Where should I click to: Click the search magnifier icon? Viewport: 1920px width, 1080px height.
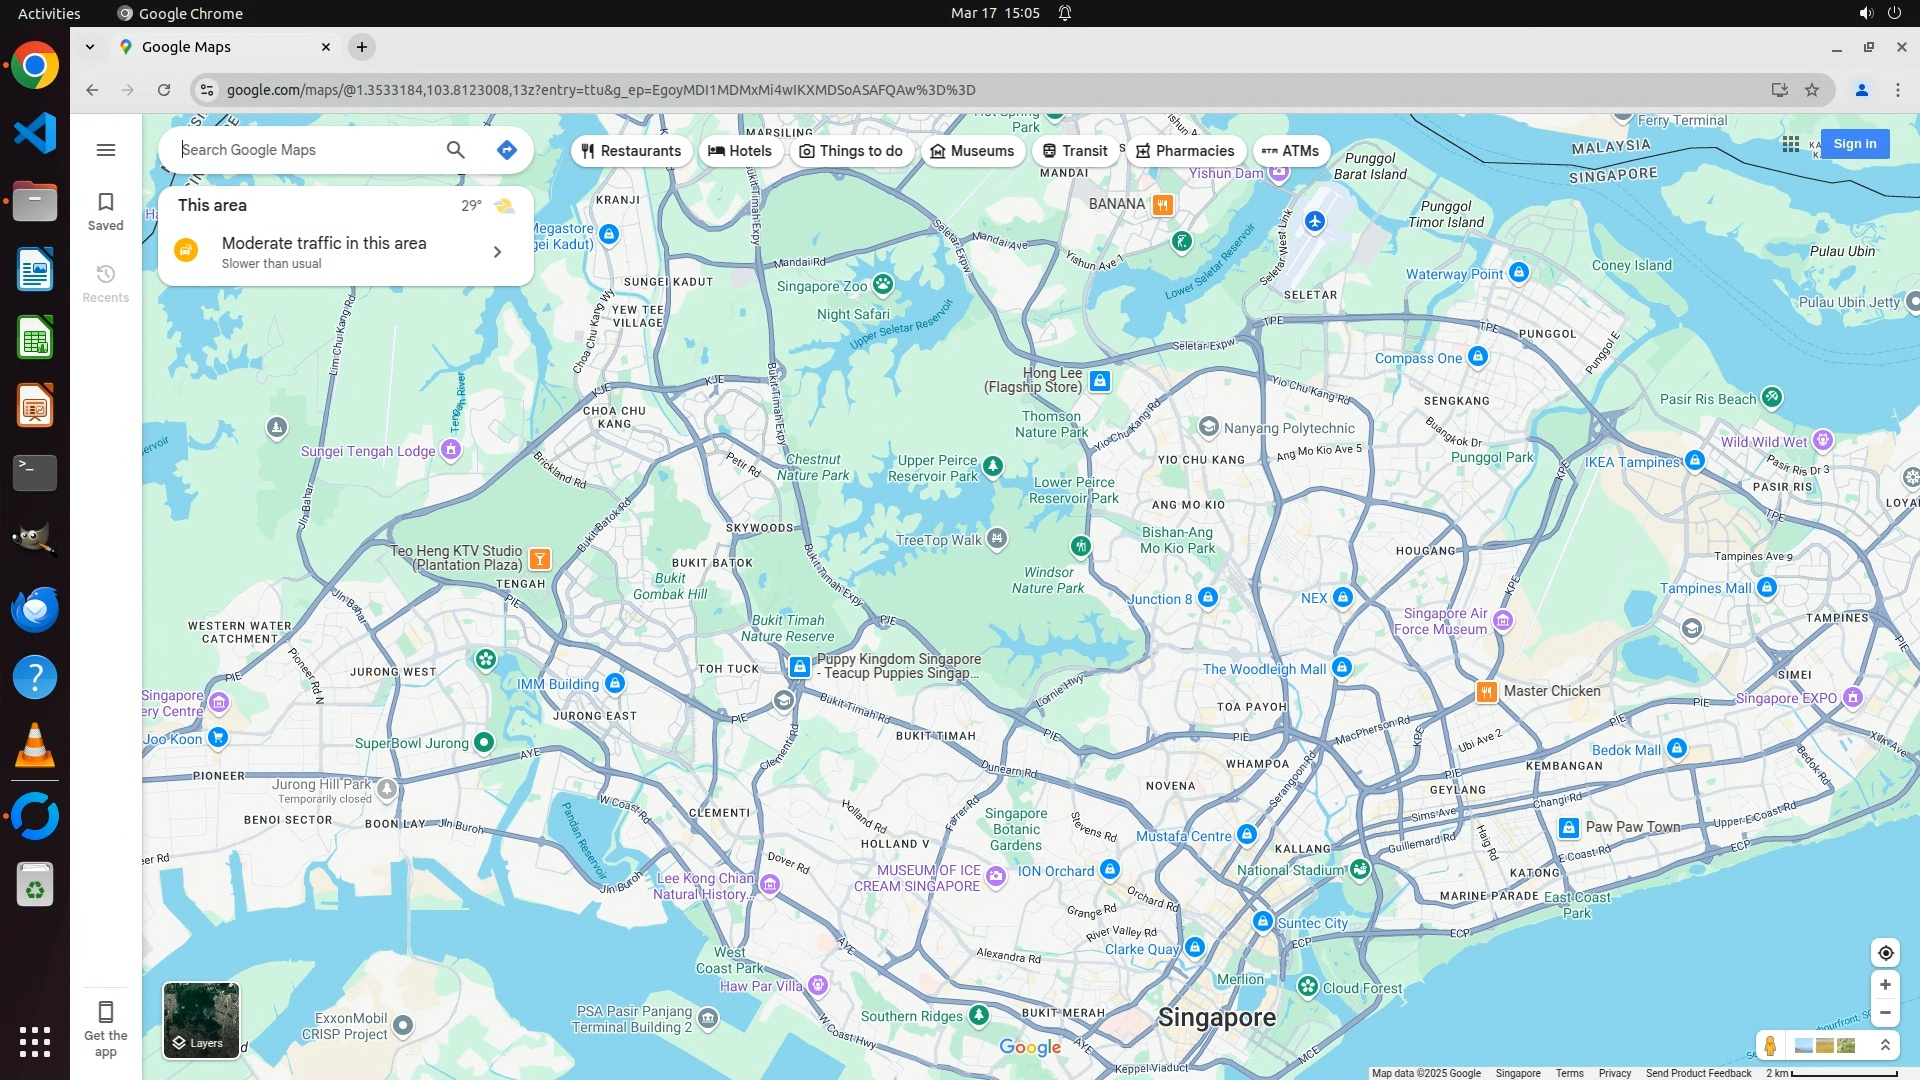(x=455, y=150)
